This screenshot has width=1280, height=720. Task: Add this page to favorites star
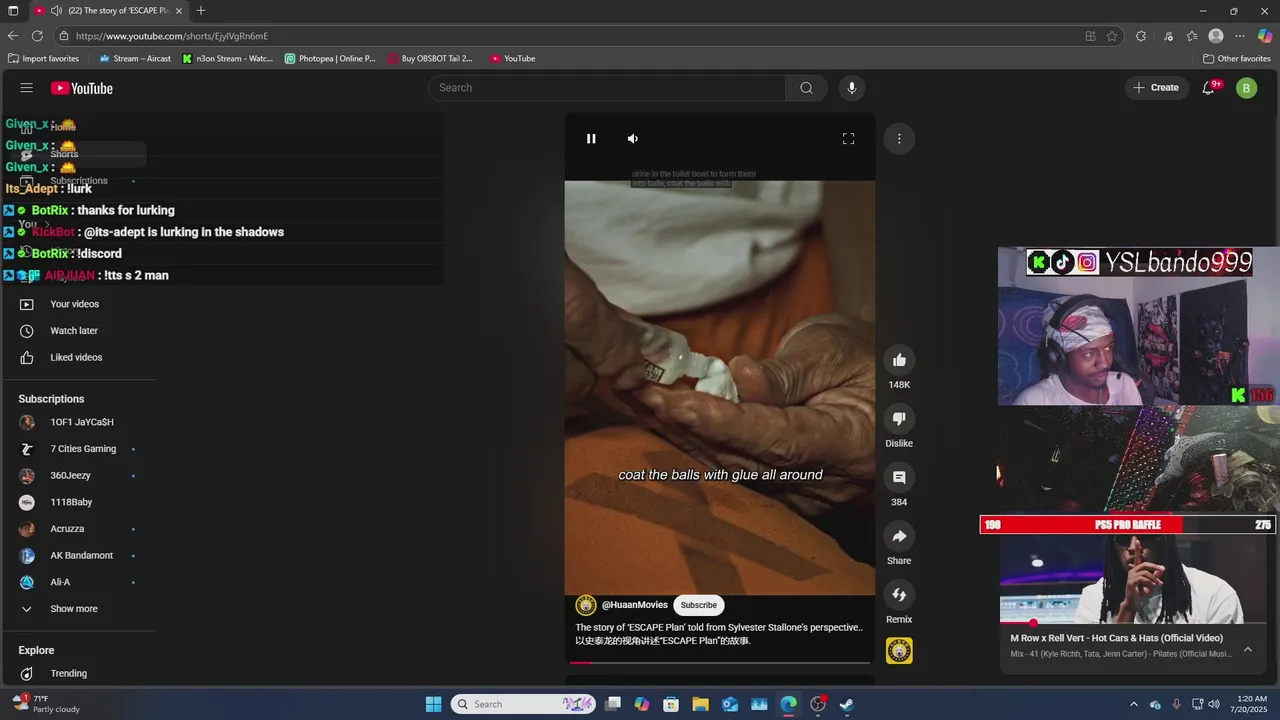pos(1112,36)
